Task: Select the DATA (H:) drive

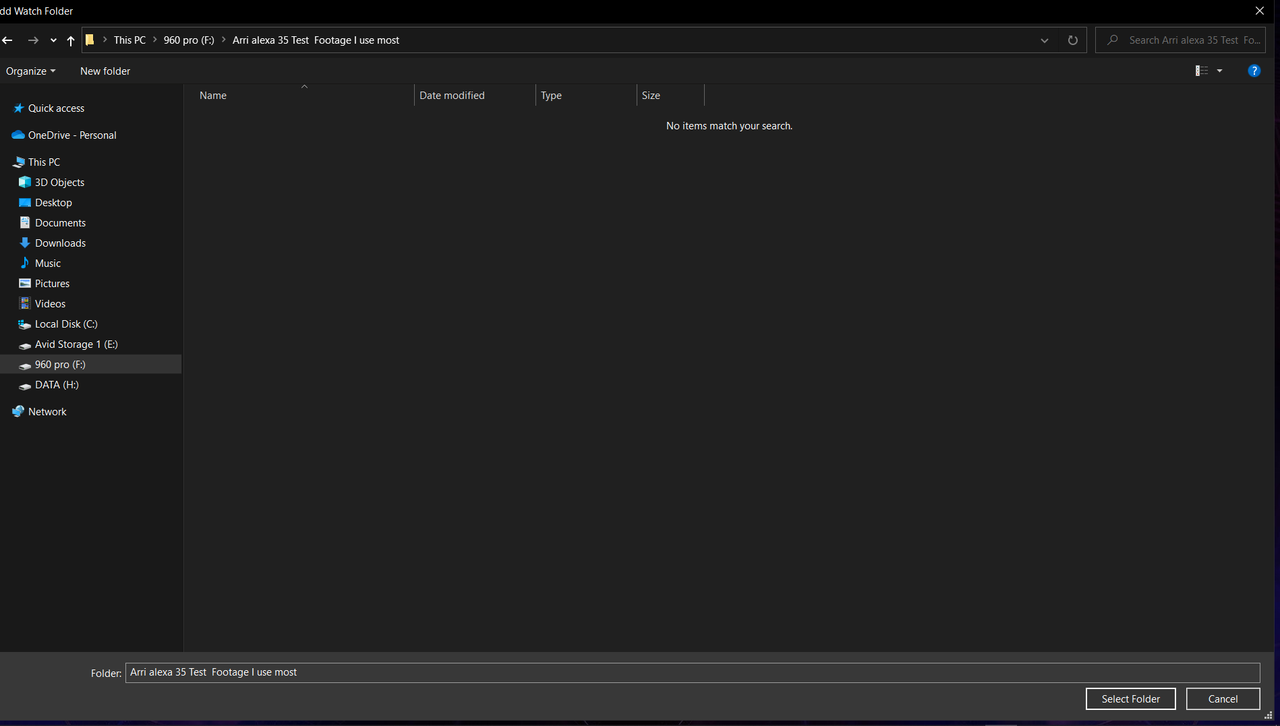Action: pos(56,385)
